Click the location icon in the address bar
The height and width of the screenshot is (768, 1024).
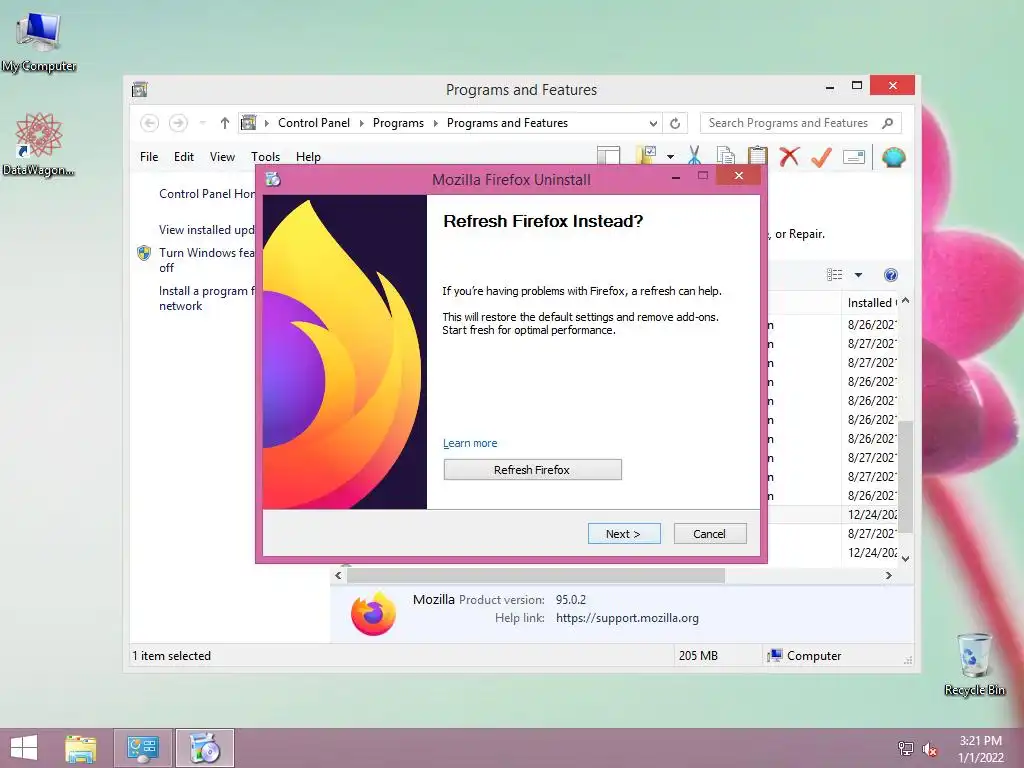249,123
